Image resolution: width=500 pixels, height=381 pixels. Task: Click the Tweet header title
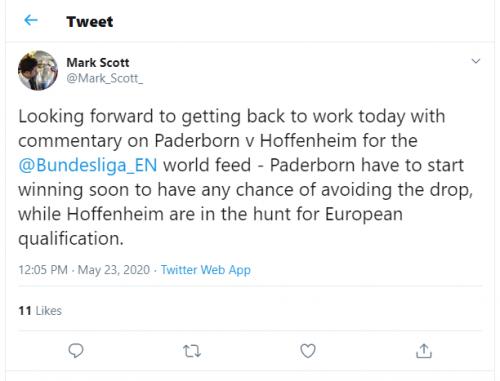90,22
